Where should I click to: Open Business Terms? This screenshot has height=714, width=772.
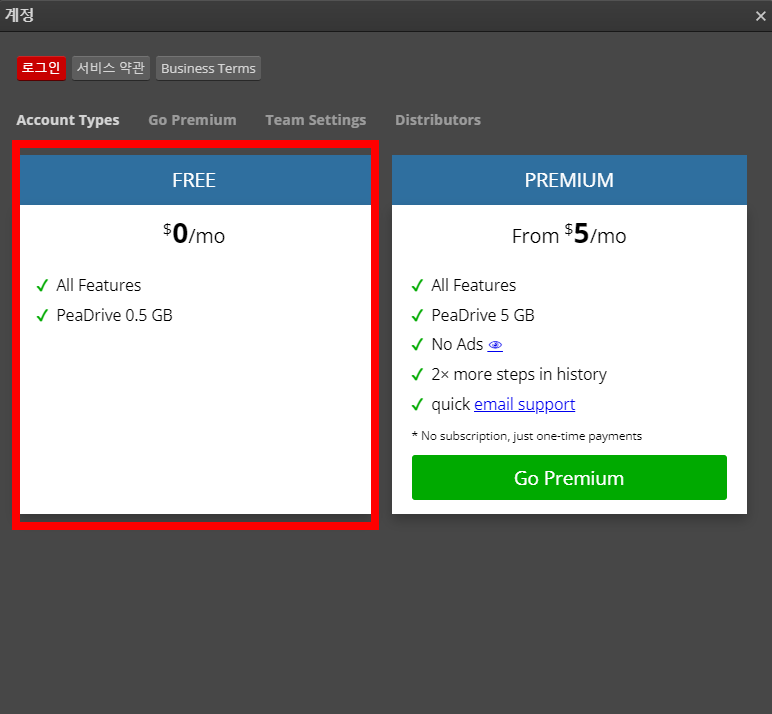[x=208, y=68]
